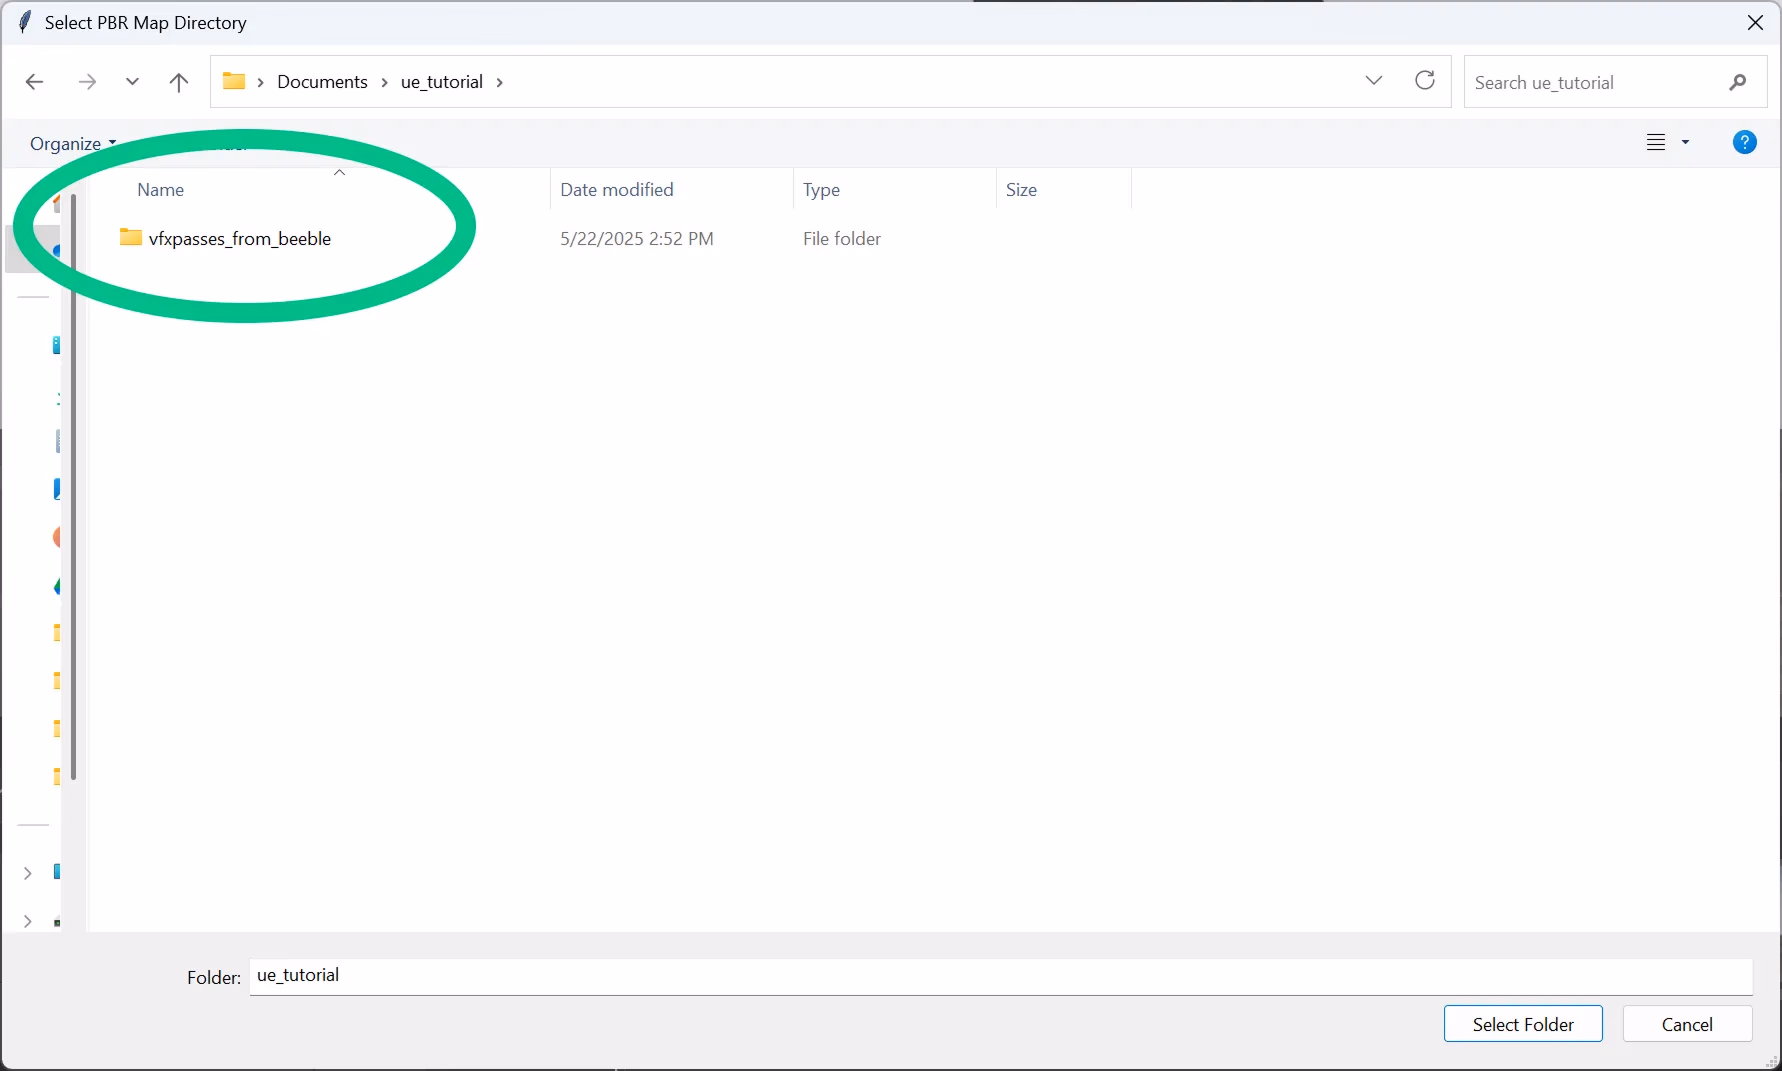This screenshot has width=1782, height=1071.
Task: Click the Forward navigation arrow
Action: pos(87,82)
